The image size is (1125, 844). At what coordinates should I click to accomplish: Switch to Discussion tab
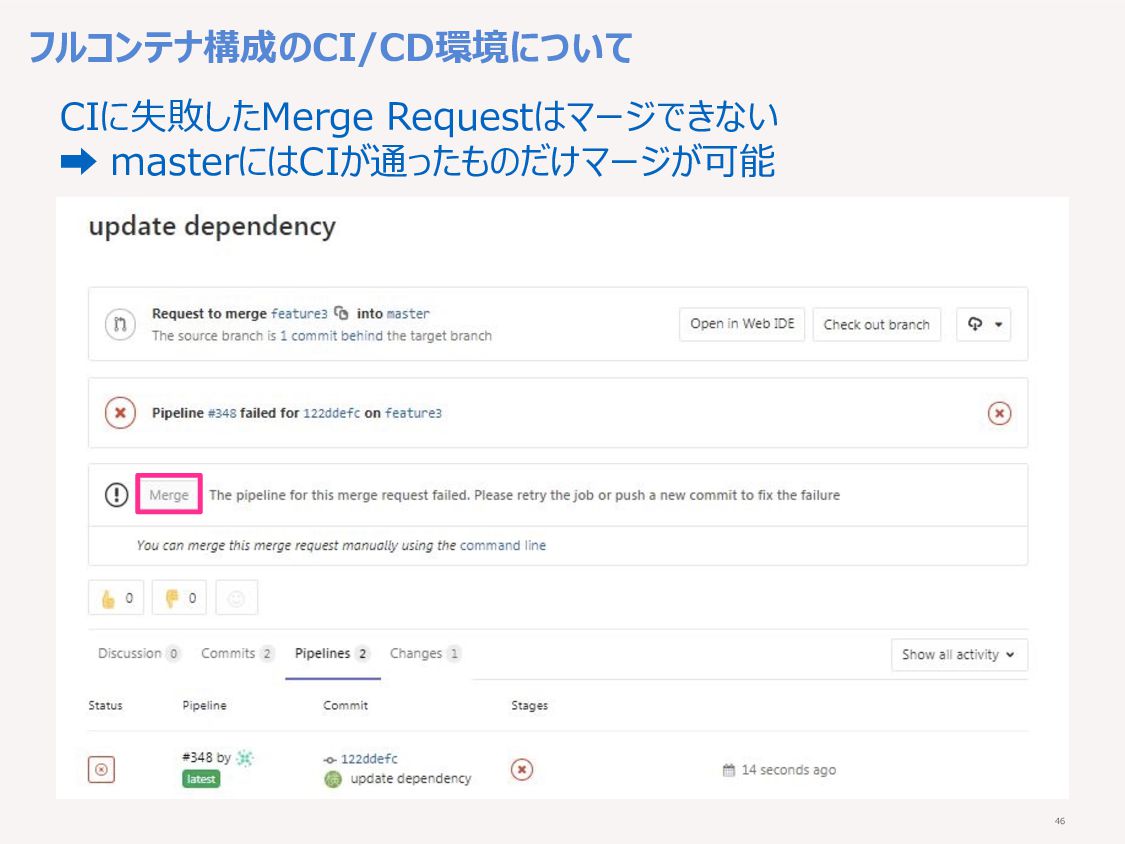[139, 653]
